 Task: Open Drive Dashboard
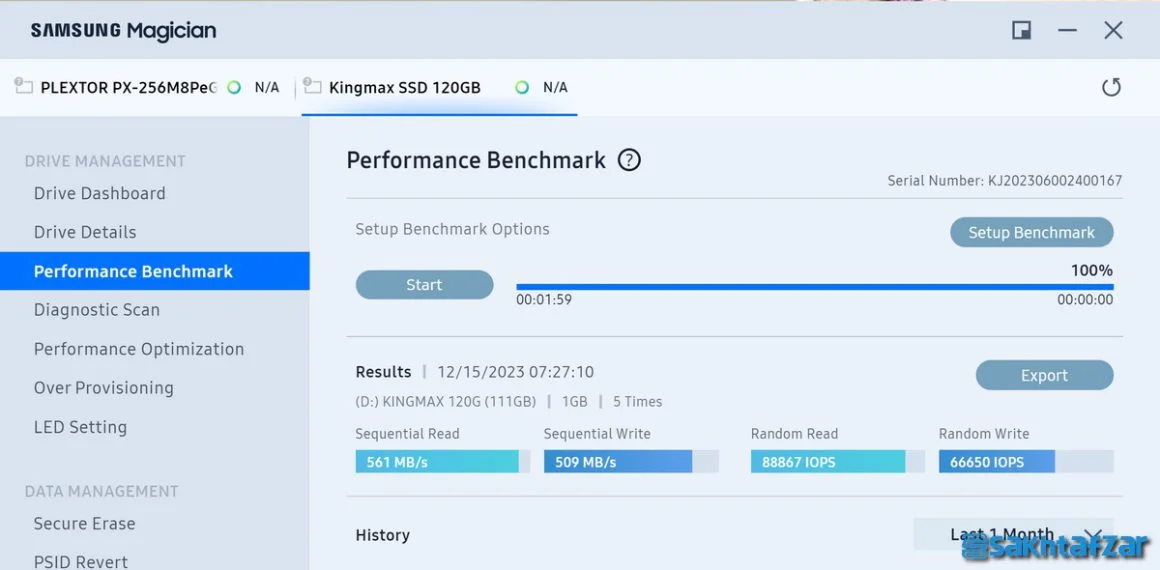[100, 193]
